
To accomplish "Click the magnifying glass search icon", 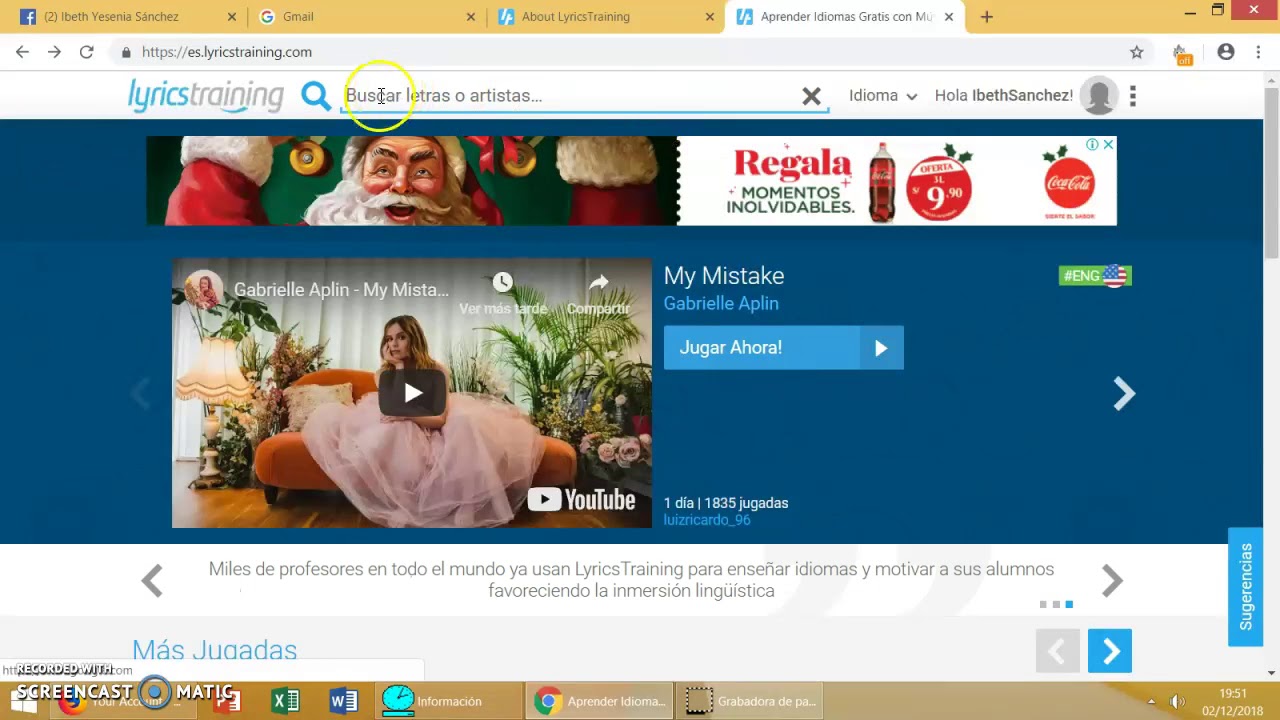I will point(315,96).
